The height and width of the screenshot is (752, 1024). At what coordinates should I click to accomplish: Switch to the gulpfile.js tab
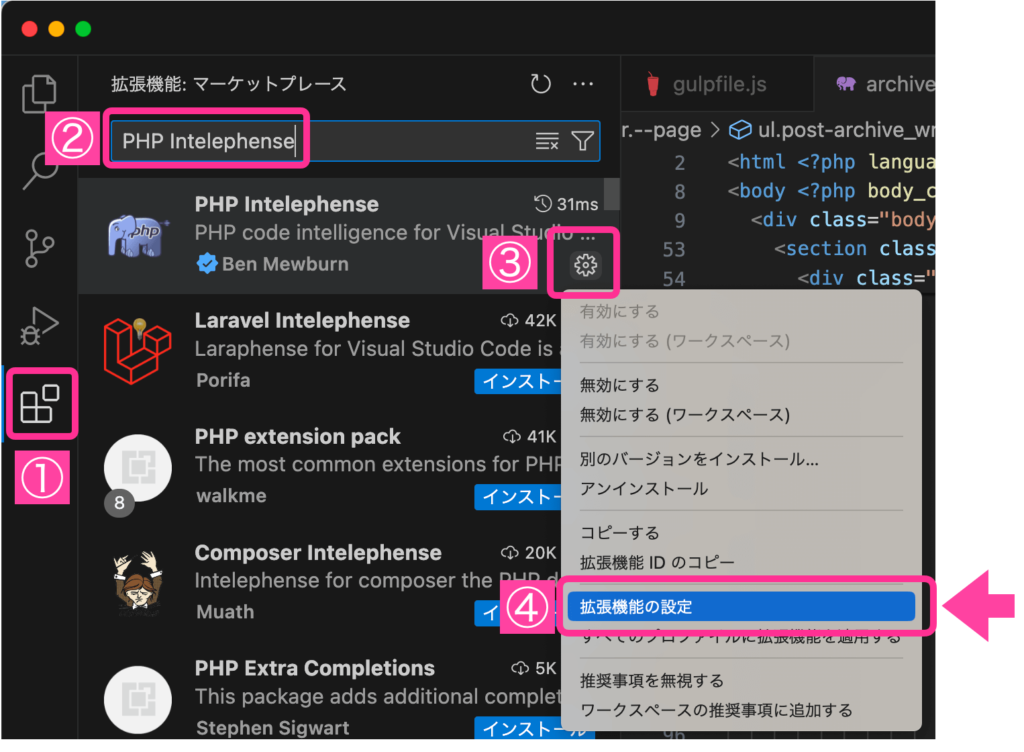click(x=717, y=84)
